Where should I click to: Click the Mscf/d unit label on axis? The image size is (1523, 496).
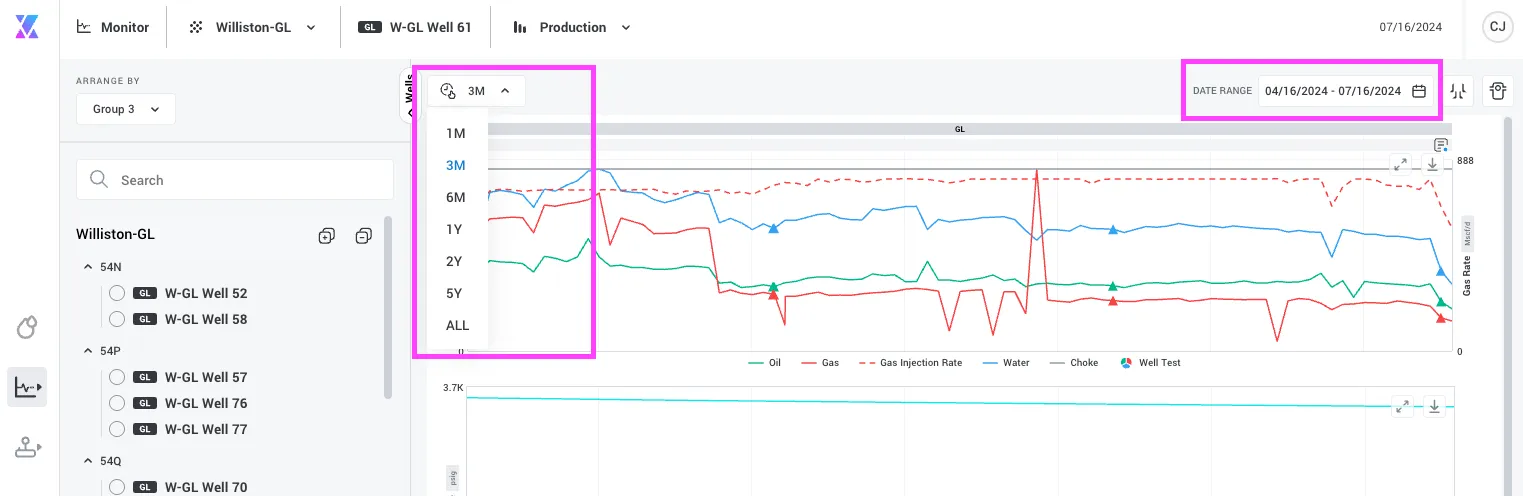coord(1468,232)
